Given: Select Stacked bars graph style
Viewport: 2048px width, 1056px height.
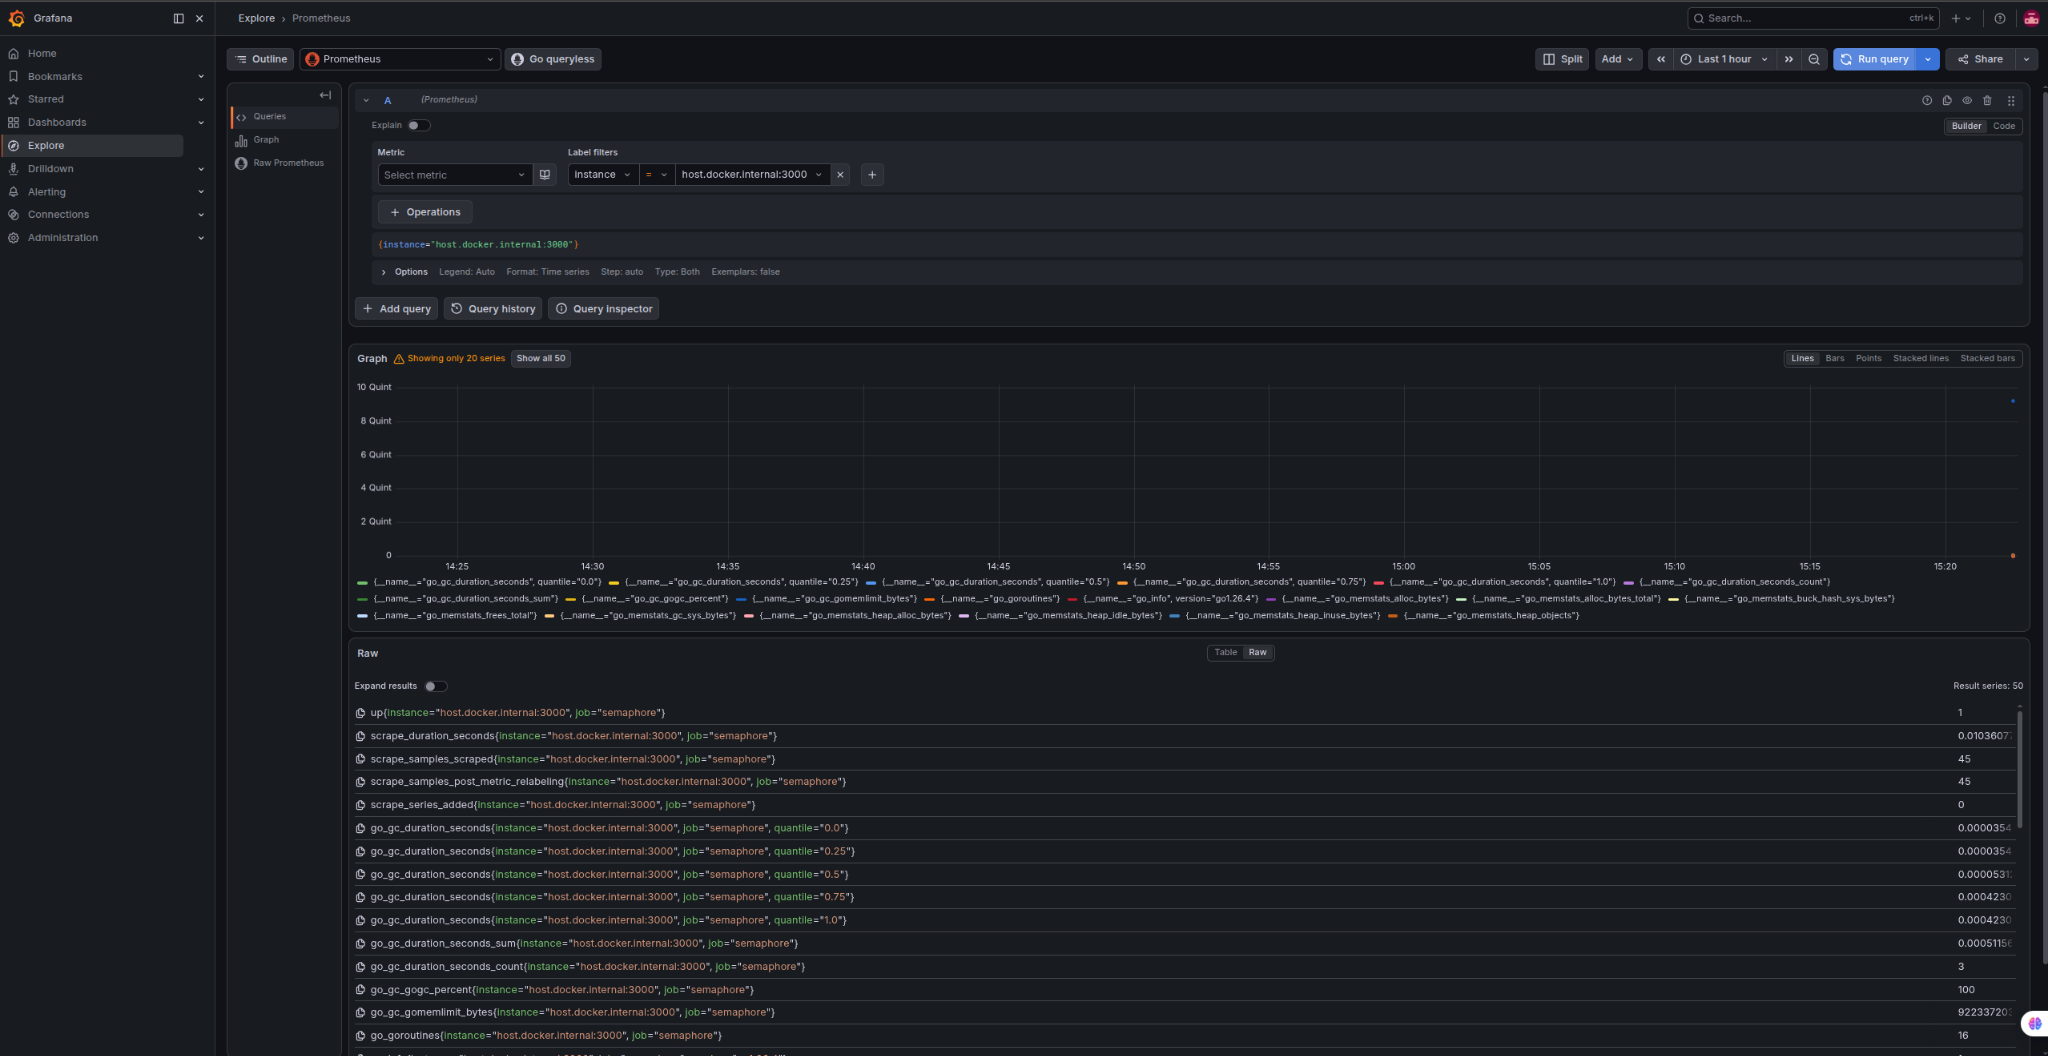Looking at the screenshot, I should [x=1988, y=358].
